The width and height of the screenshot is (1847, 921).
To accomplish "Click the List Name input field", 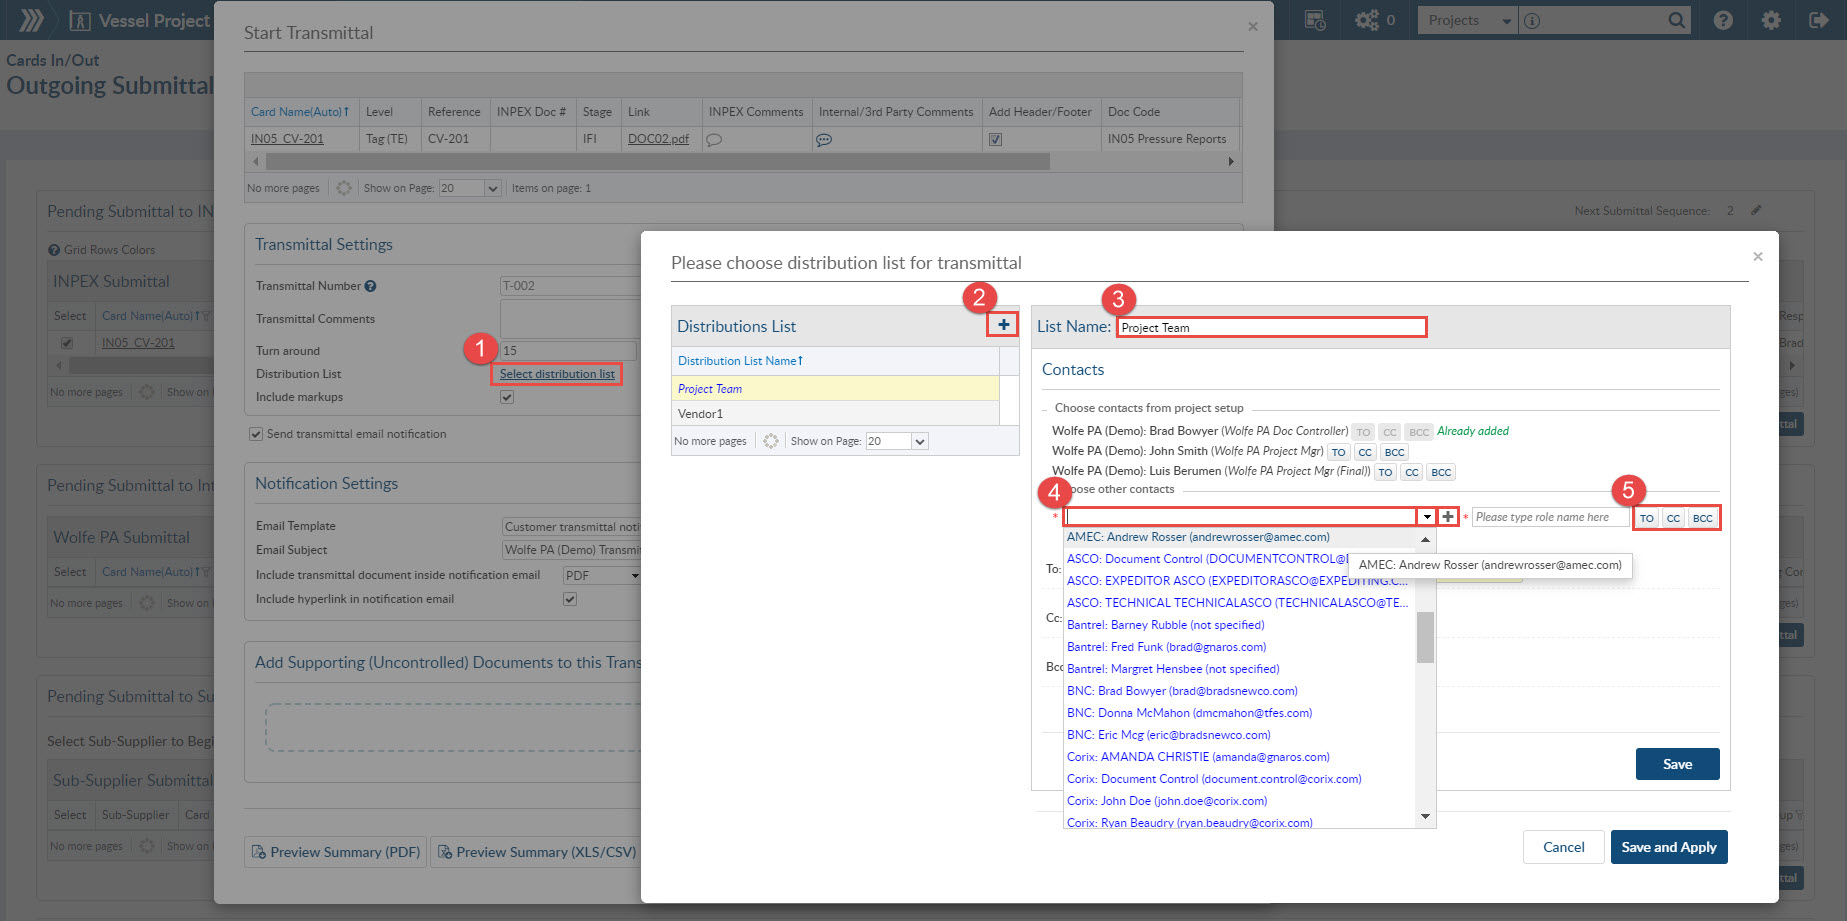I will (x=1271, y=327).
